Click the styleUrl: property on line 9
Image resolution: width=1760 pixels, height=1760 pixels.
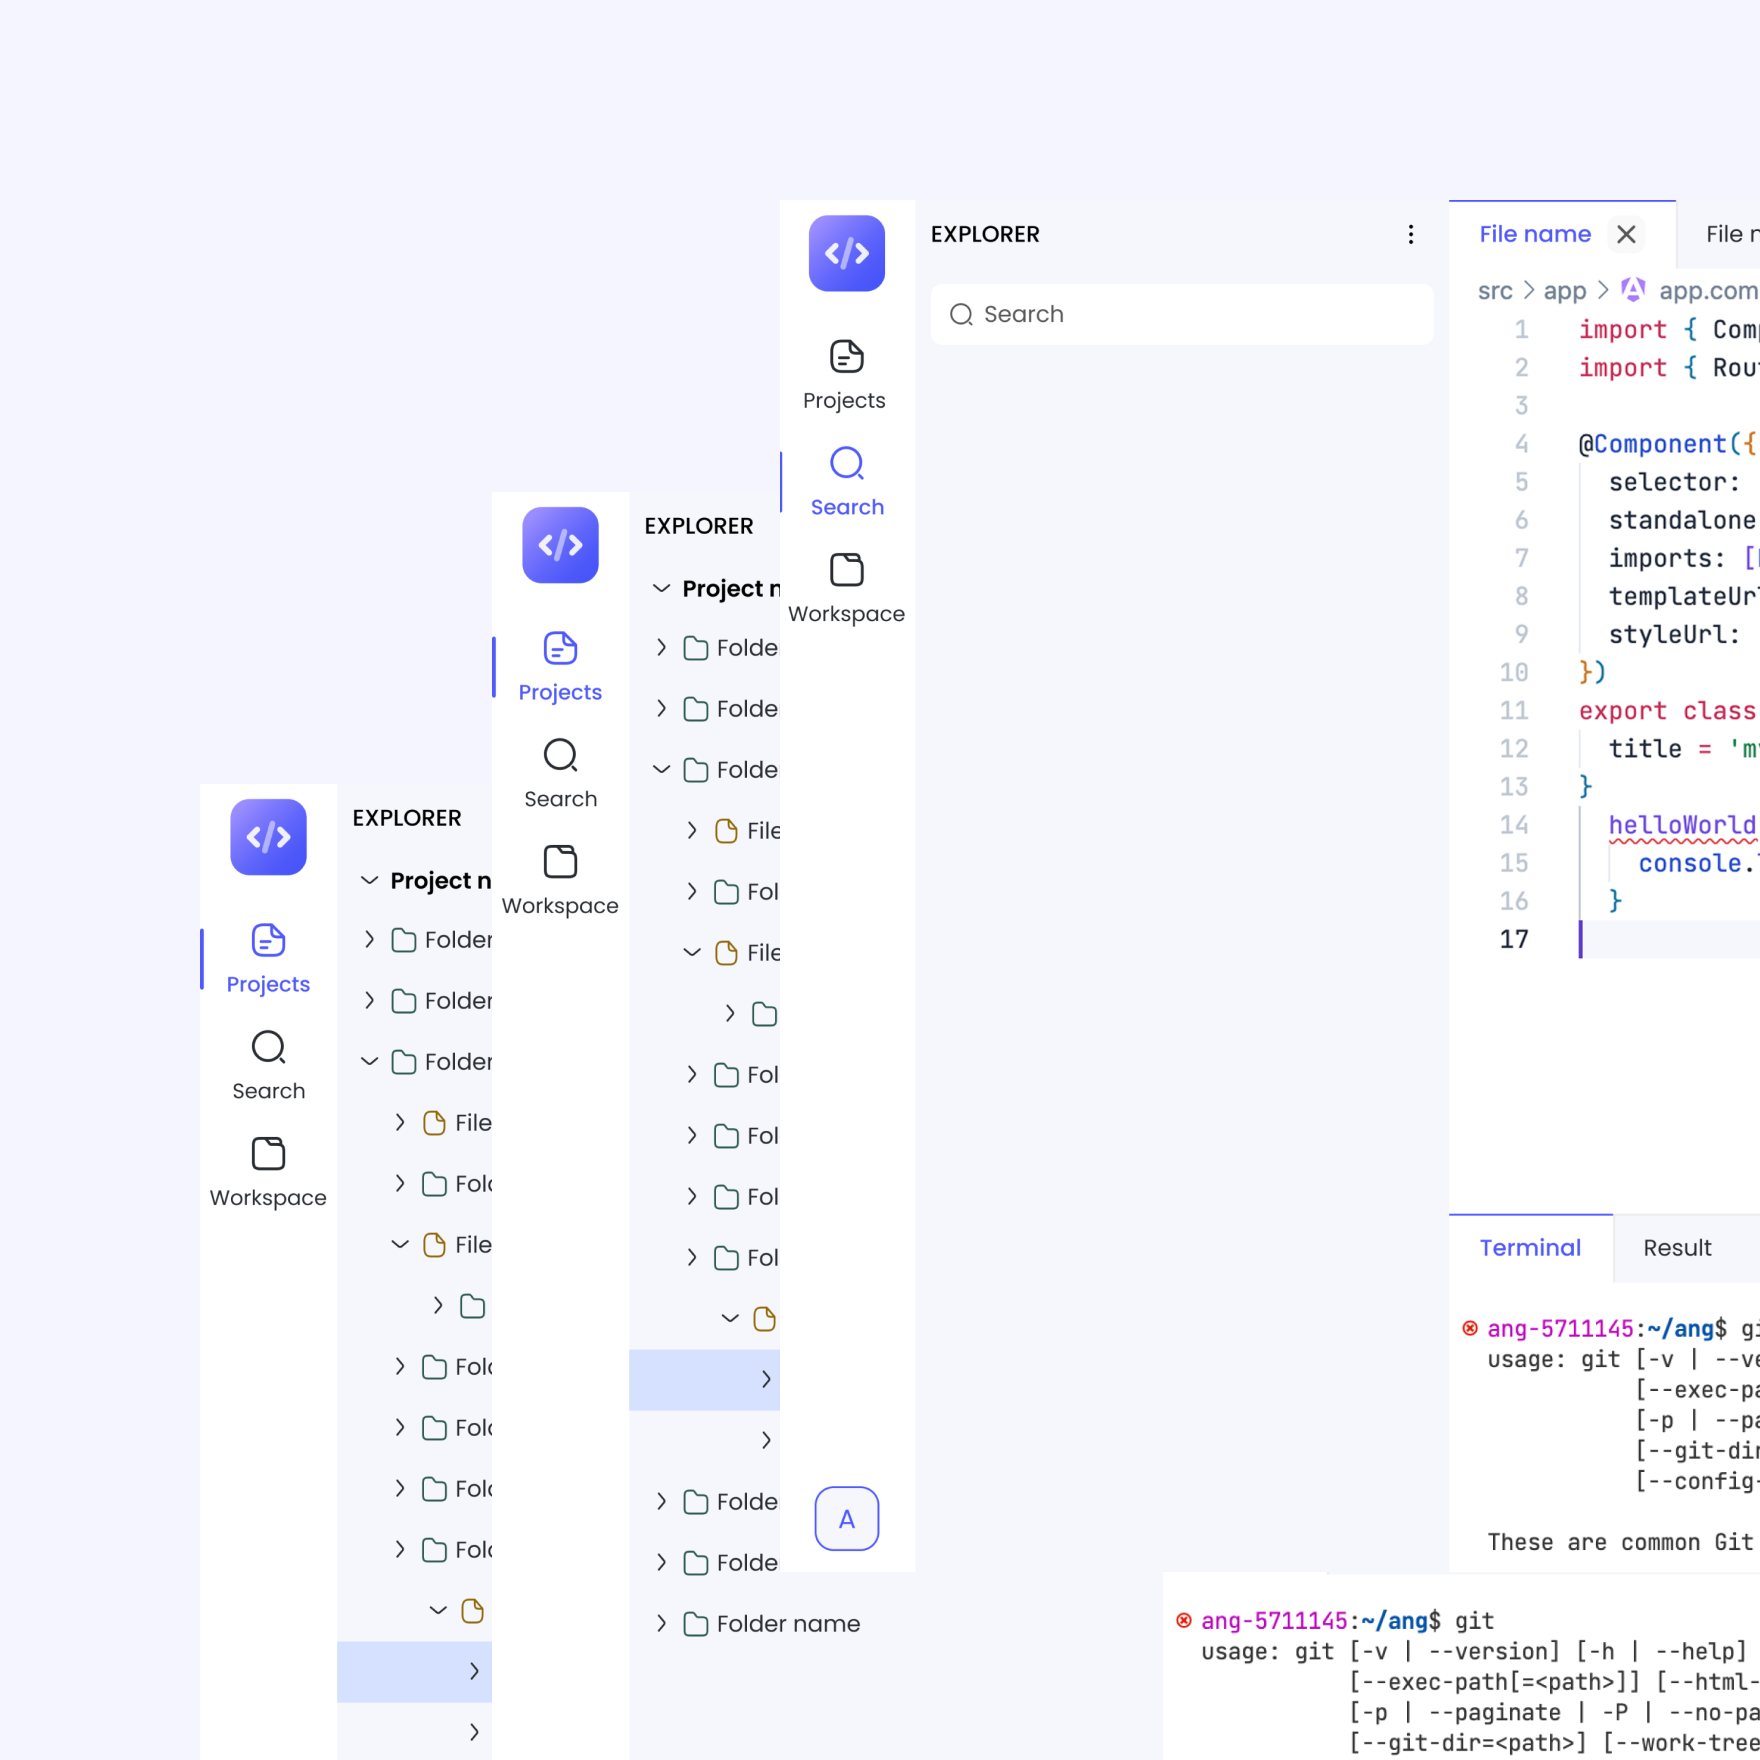click(x=1674, y=635)
